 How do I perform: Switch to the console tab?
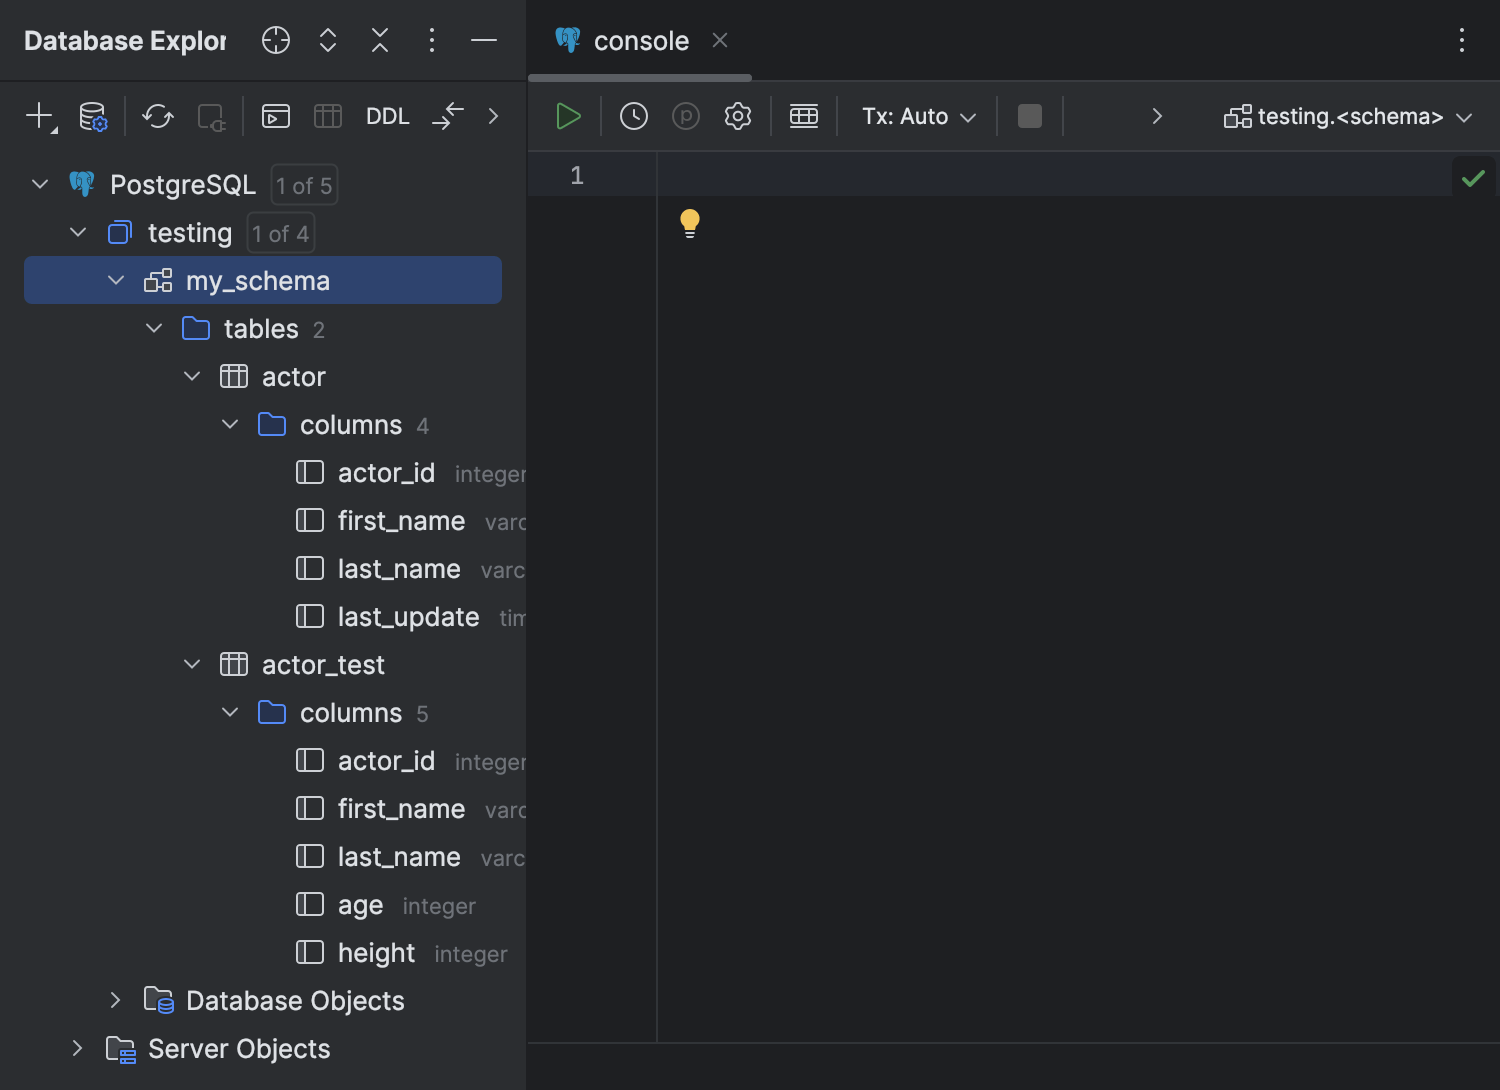click(640, 40)
